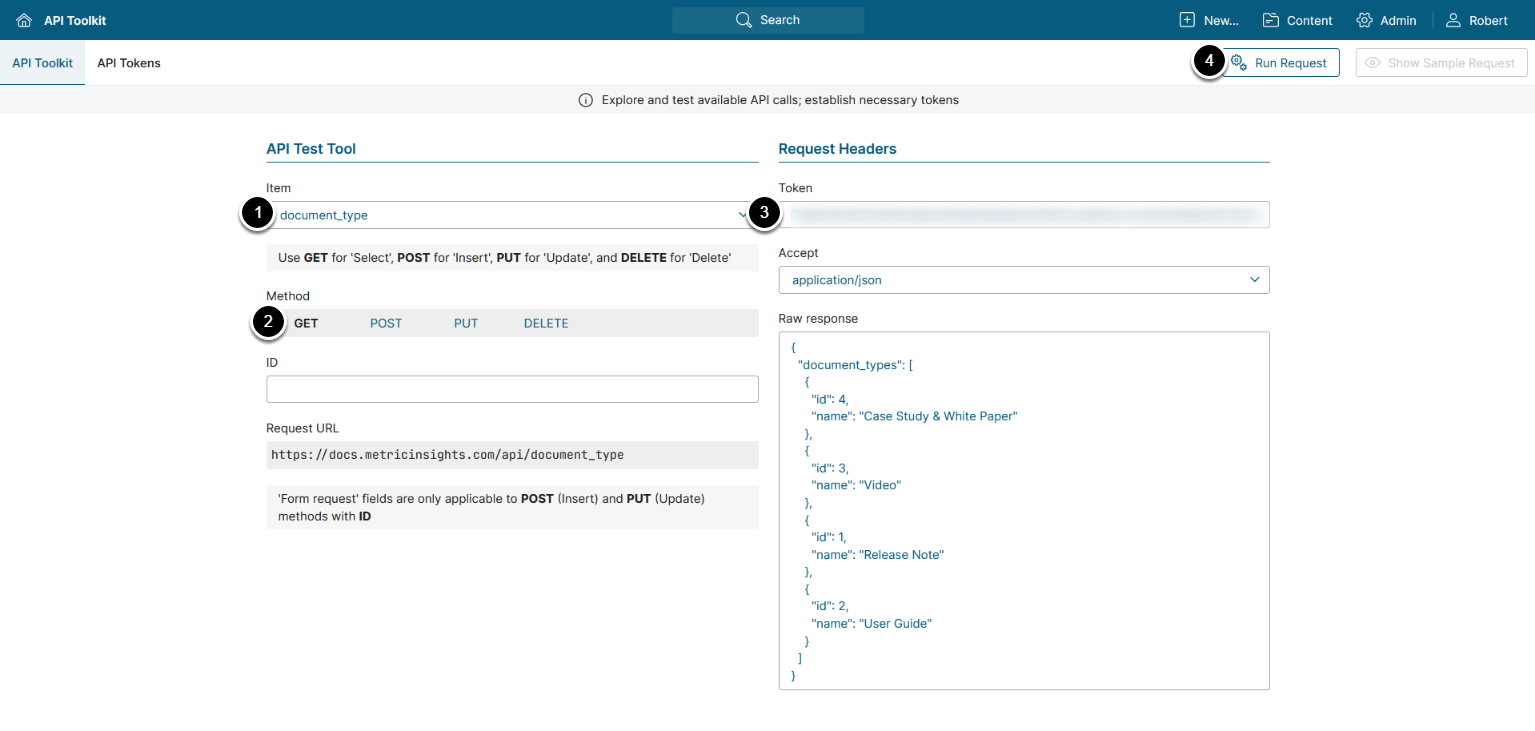The image size is (1535, 731).
Task: Select the GET method
Action: click(x=306, y=323)
